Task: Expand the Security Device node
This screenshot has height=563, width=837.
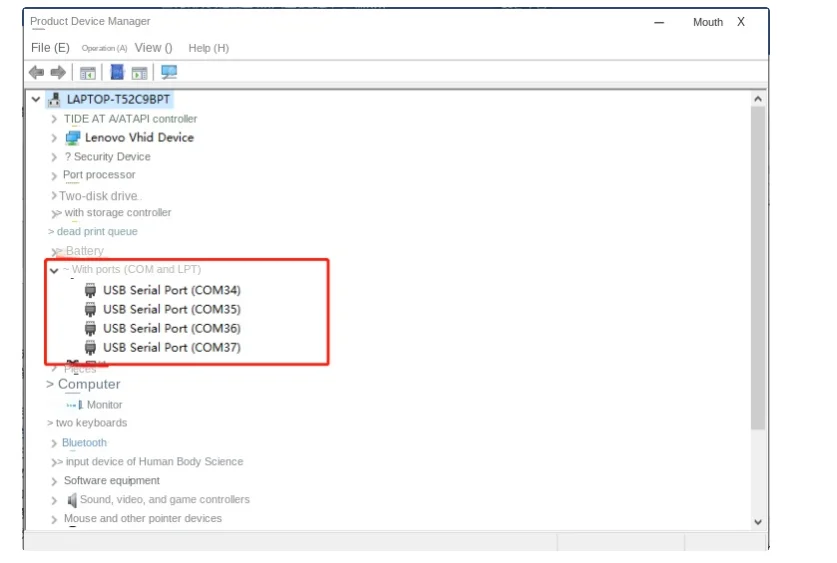Action: pyautogui.click(x=54, y=157)
